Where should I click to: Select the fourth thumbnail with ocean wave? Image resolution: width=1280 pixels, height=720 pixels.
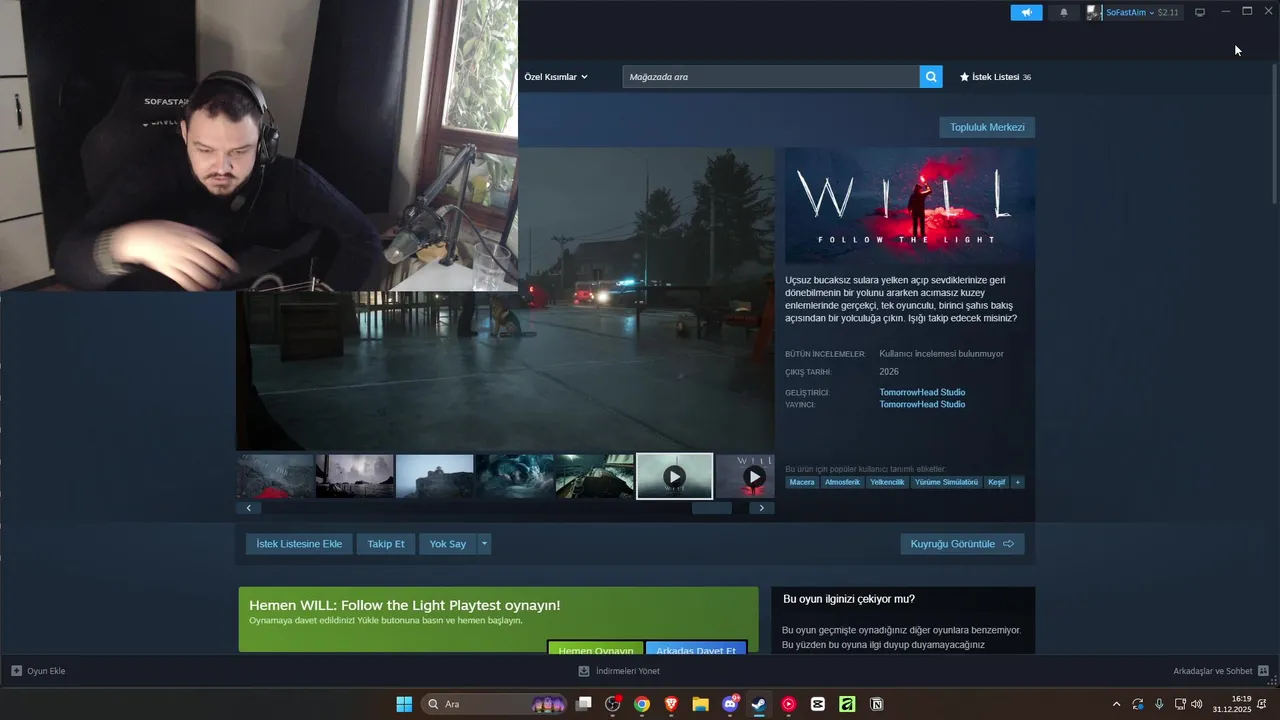pyautogui.click(x=515, y=476)
